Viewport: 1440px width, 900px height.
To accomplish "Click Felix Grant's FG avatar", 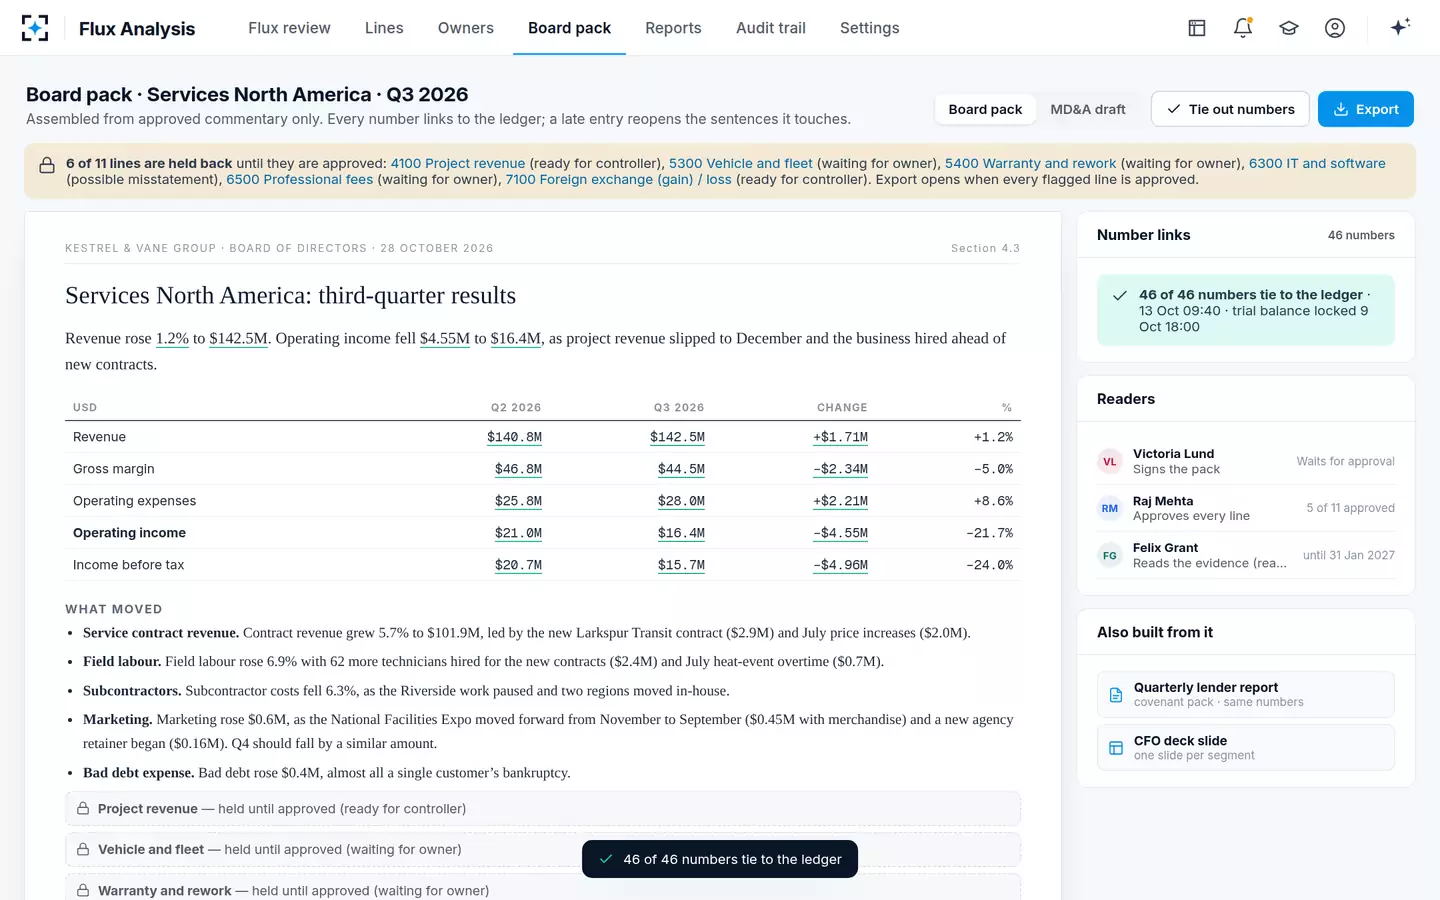I will pos(1110,555).
